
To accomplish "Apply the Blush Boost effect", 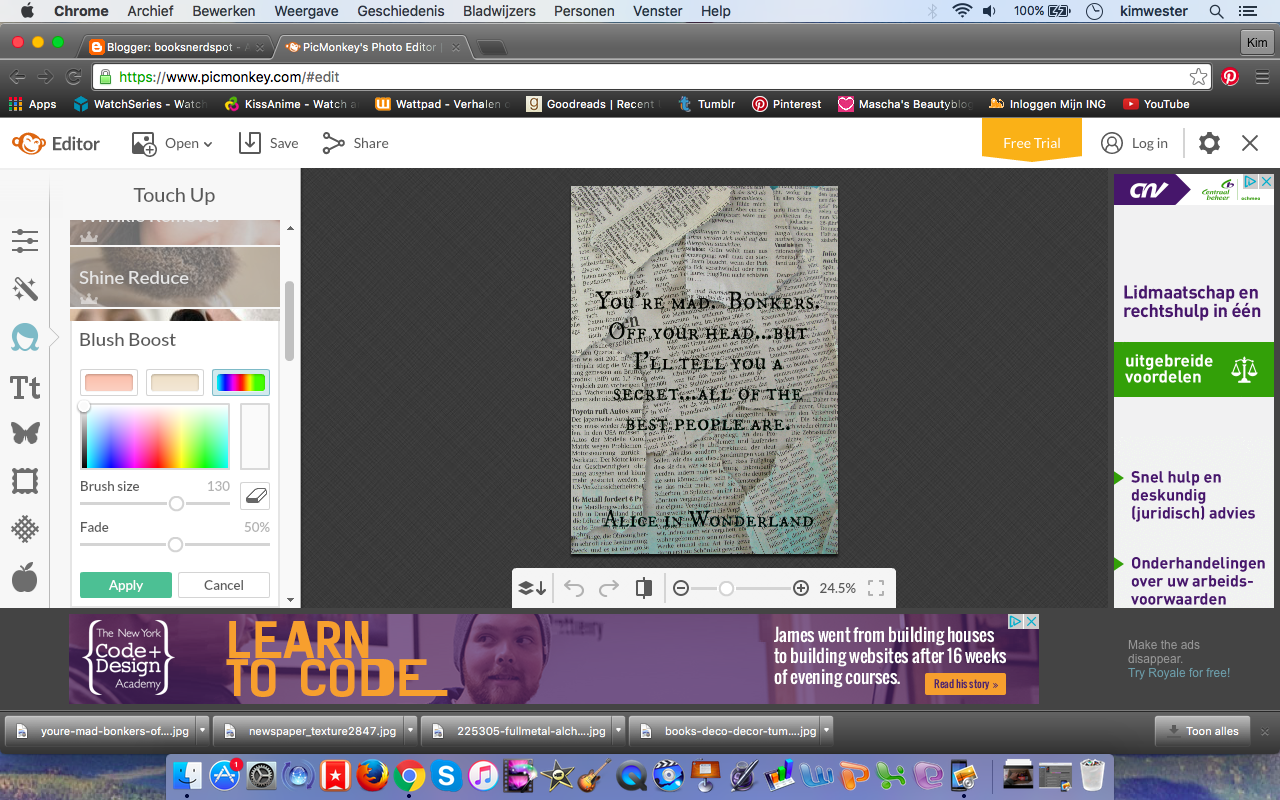I will pos(126,585).
